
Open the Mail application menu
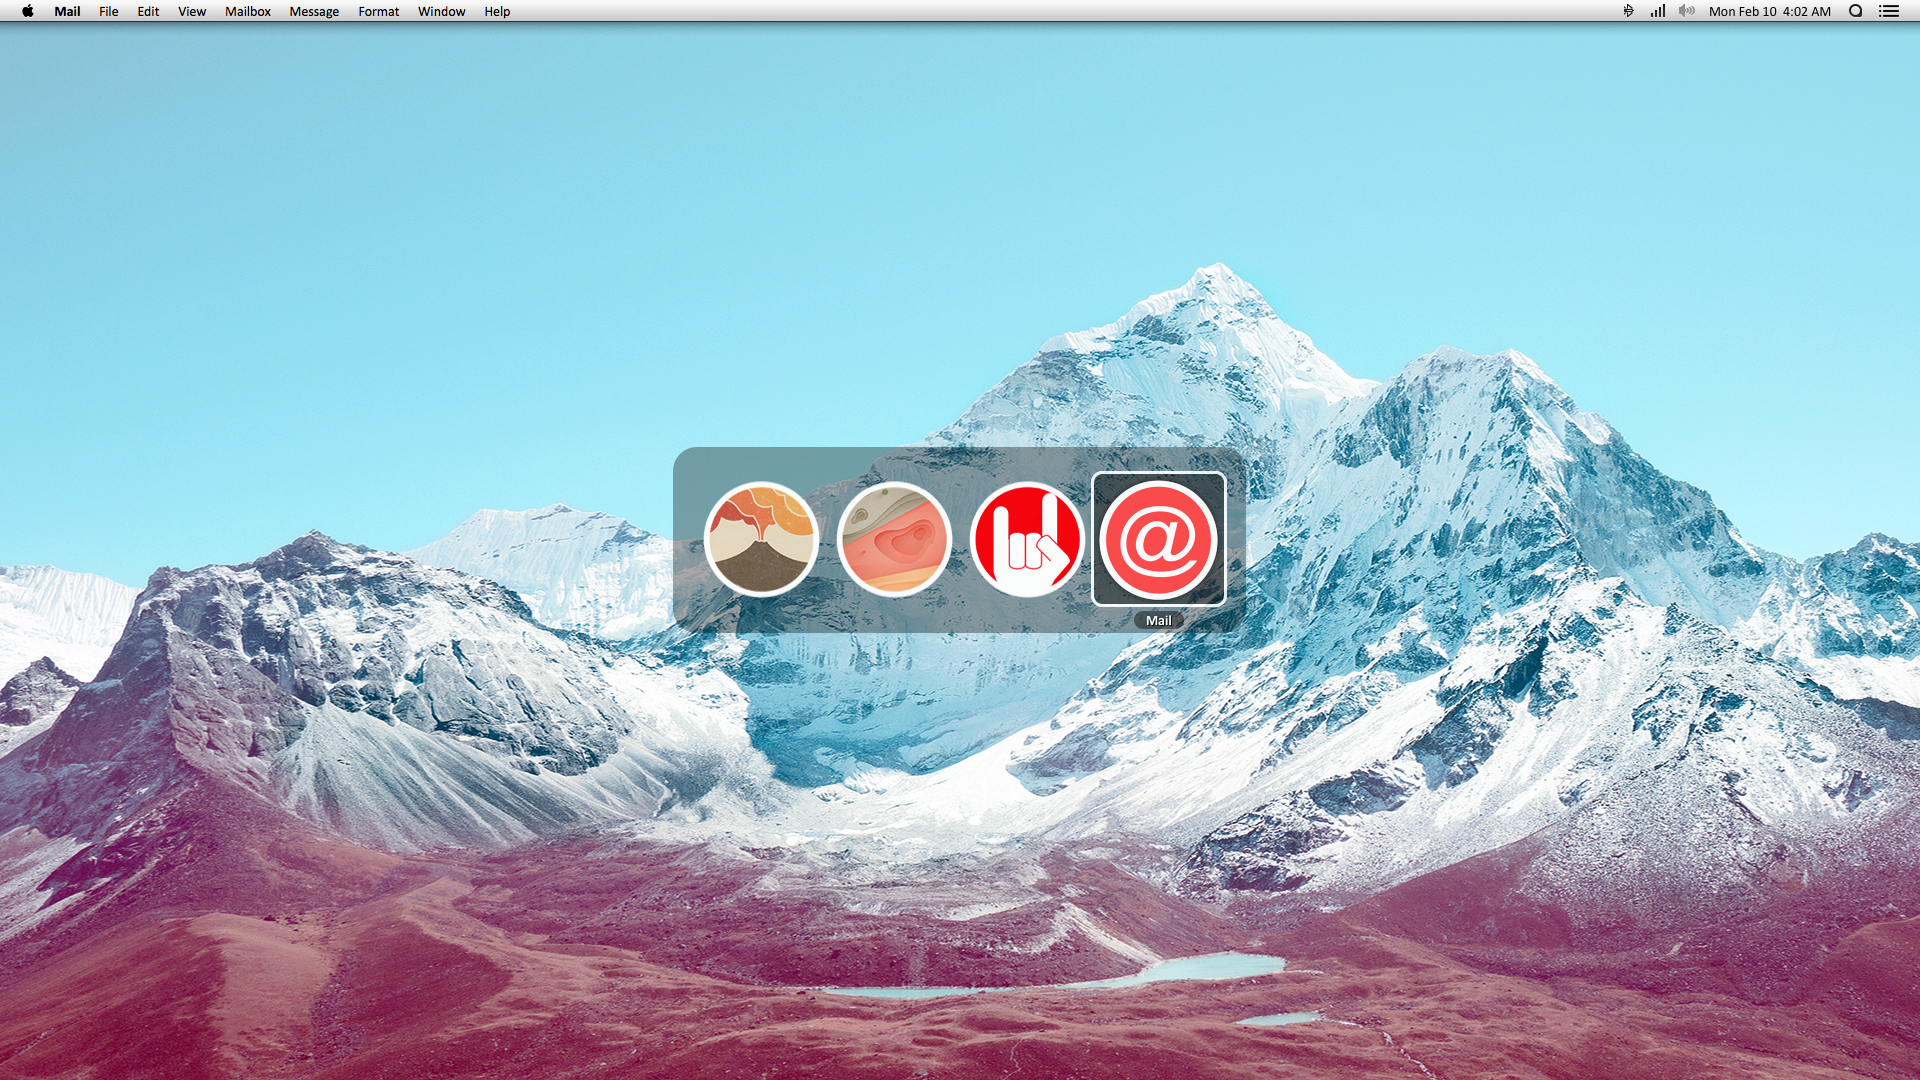click(x=67, y=11)
